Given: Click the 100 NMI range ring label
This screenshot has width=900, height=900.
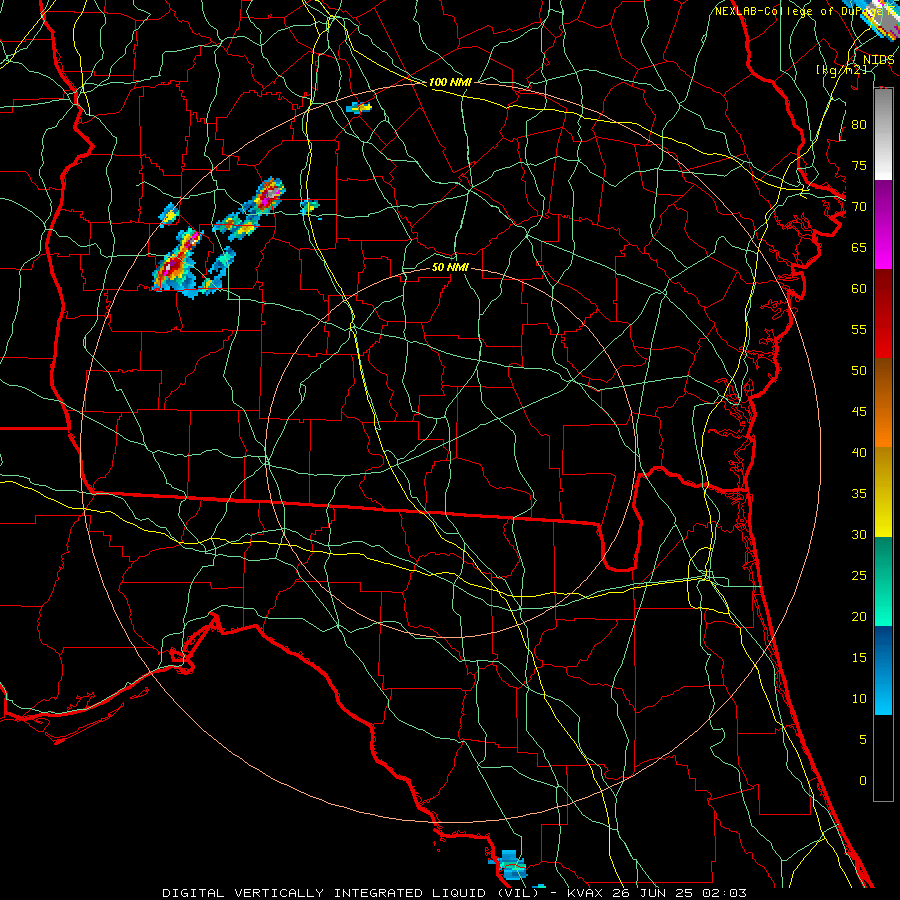Looking at the screenshot, I should (x=450, y=82).
